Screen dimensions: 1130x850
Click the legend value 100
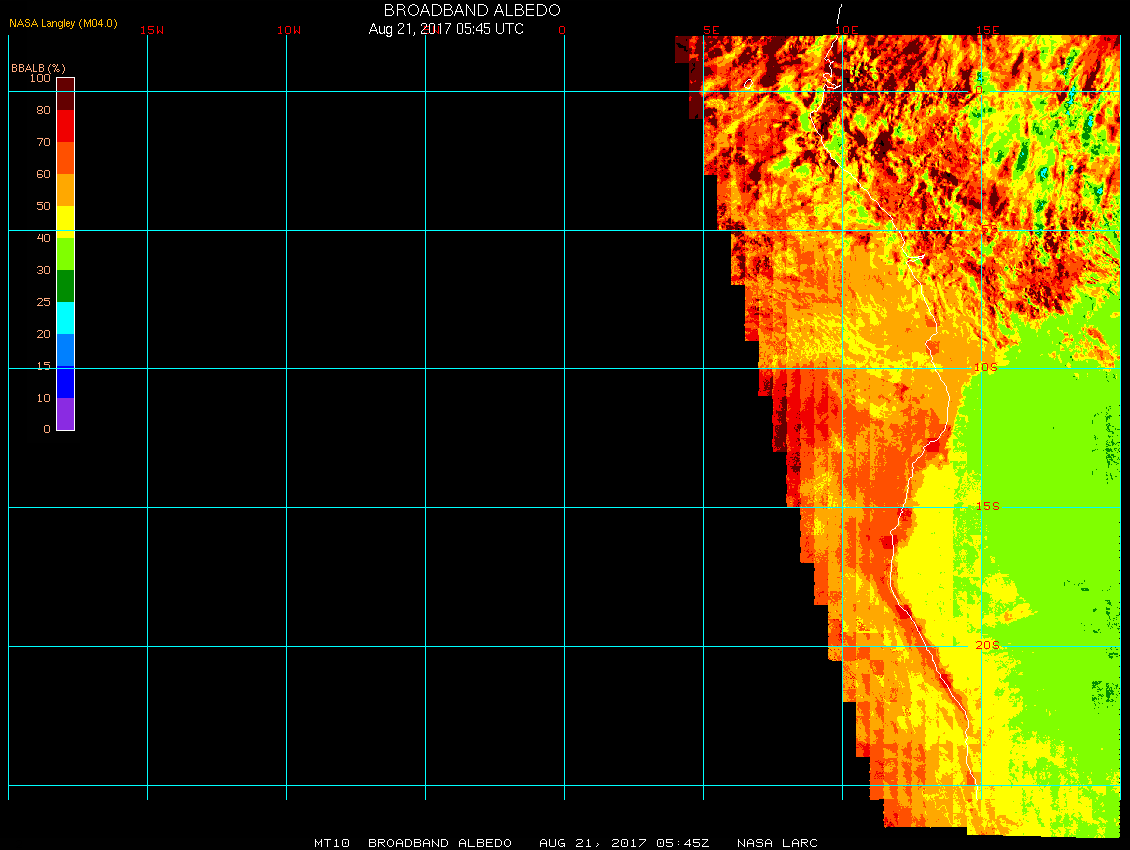pos(40,78)
